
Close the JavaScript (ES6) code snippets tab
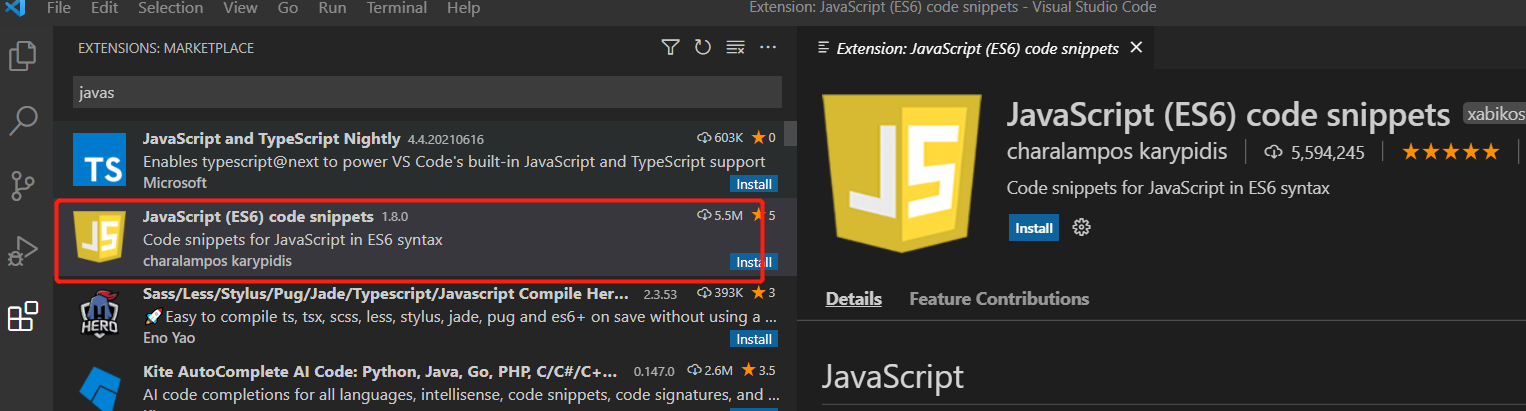coord(1135,47)
